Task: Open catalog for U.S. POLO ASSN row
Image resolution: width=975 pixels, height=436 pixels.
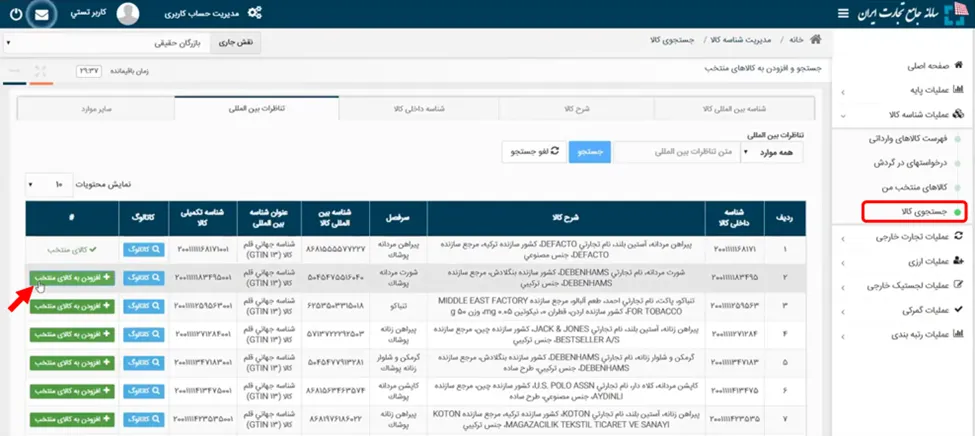Action: (144, 391)
